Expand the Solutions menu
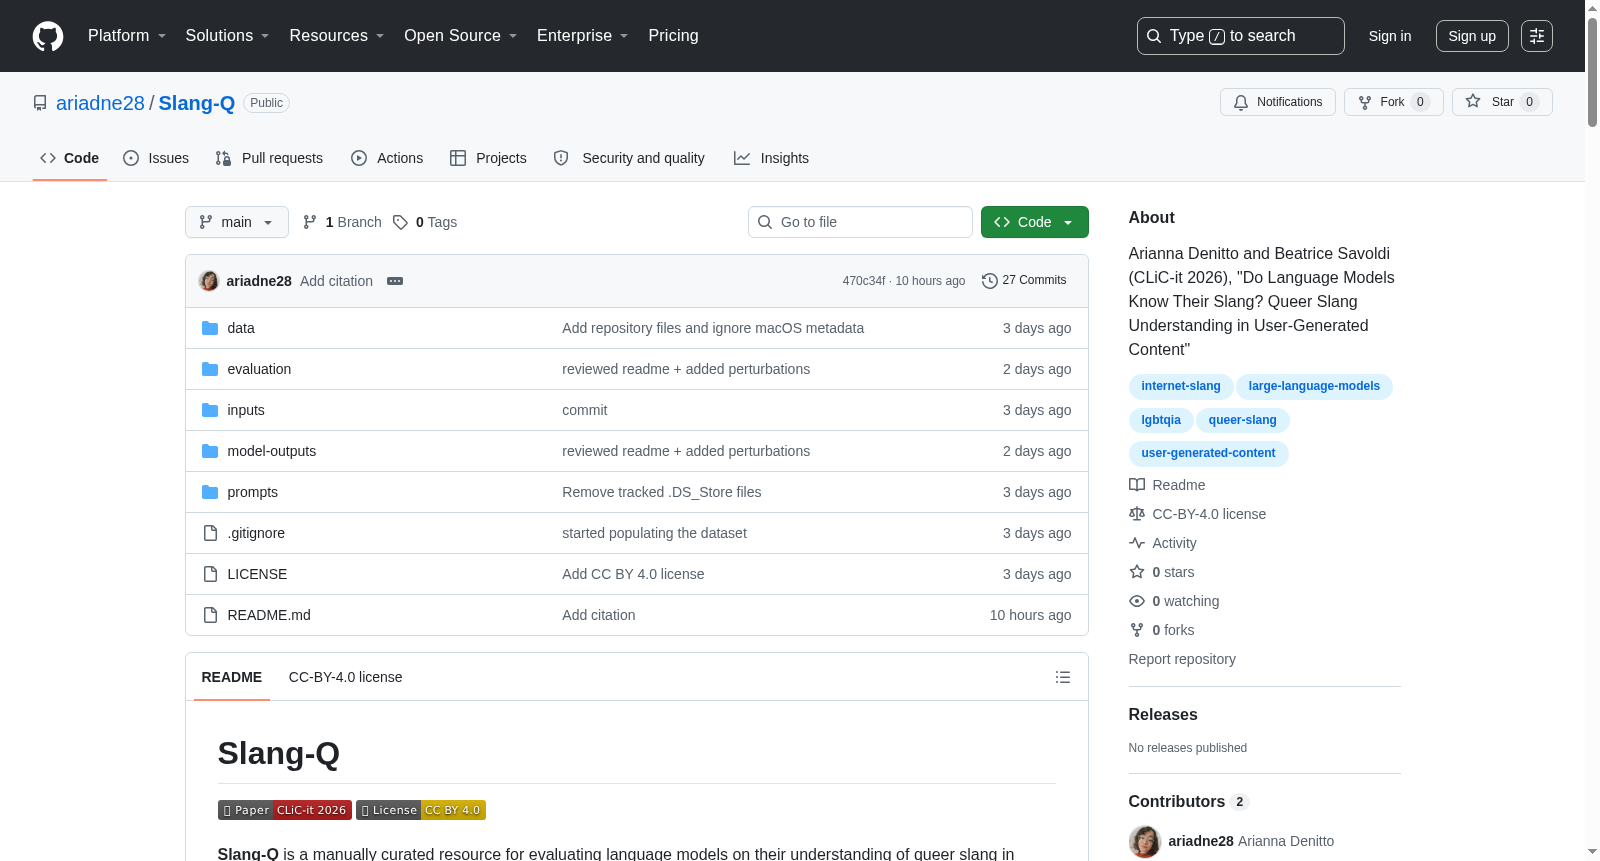Image resolution: width=1600 pixels, height=861 pixels. [227, 36]
